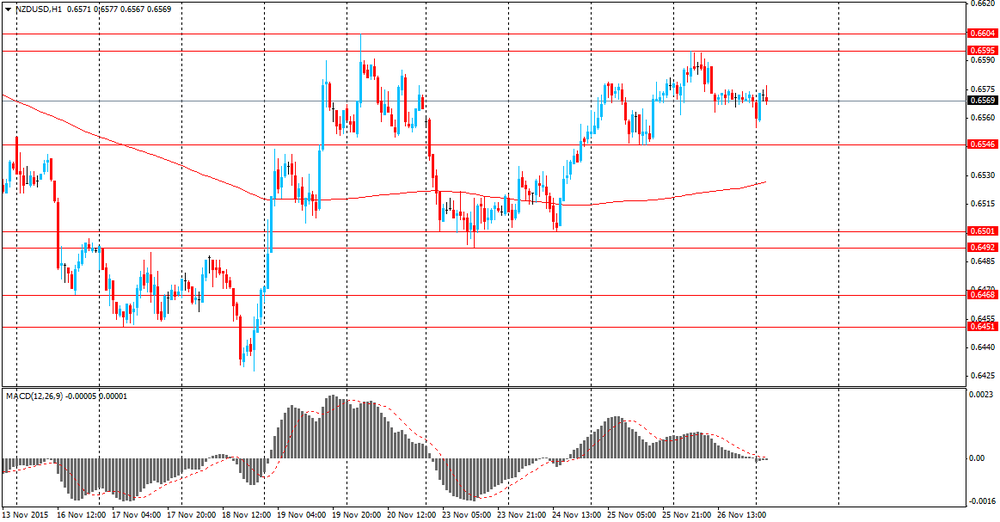Screen dimensions: 1000x522
Task: Click the 0.6468 price level label
Action: (x=982, y=295)
